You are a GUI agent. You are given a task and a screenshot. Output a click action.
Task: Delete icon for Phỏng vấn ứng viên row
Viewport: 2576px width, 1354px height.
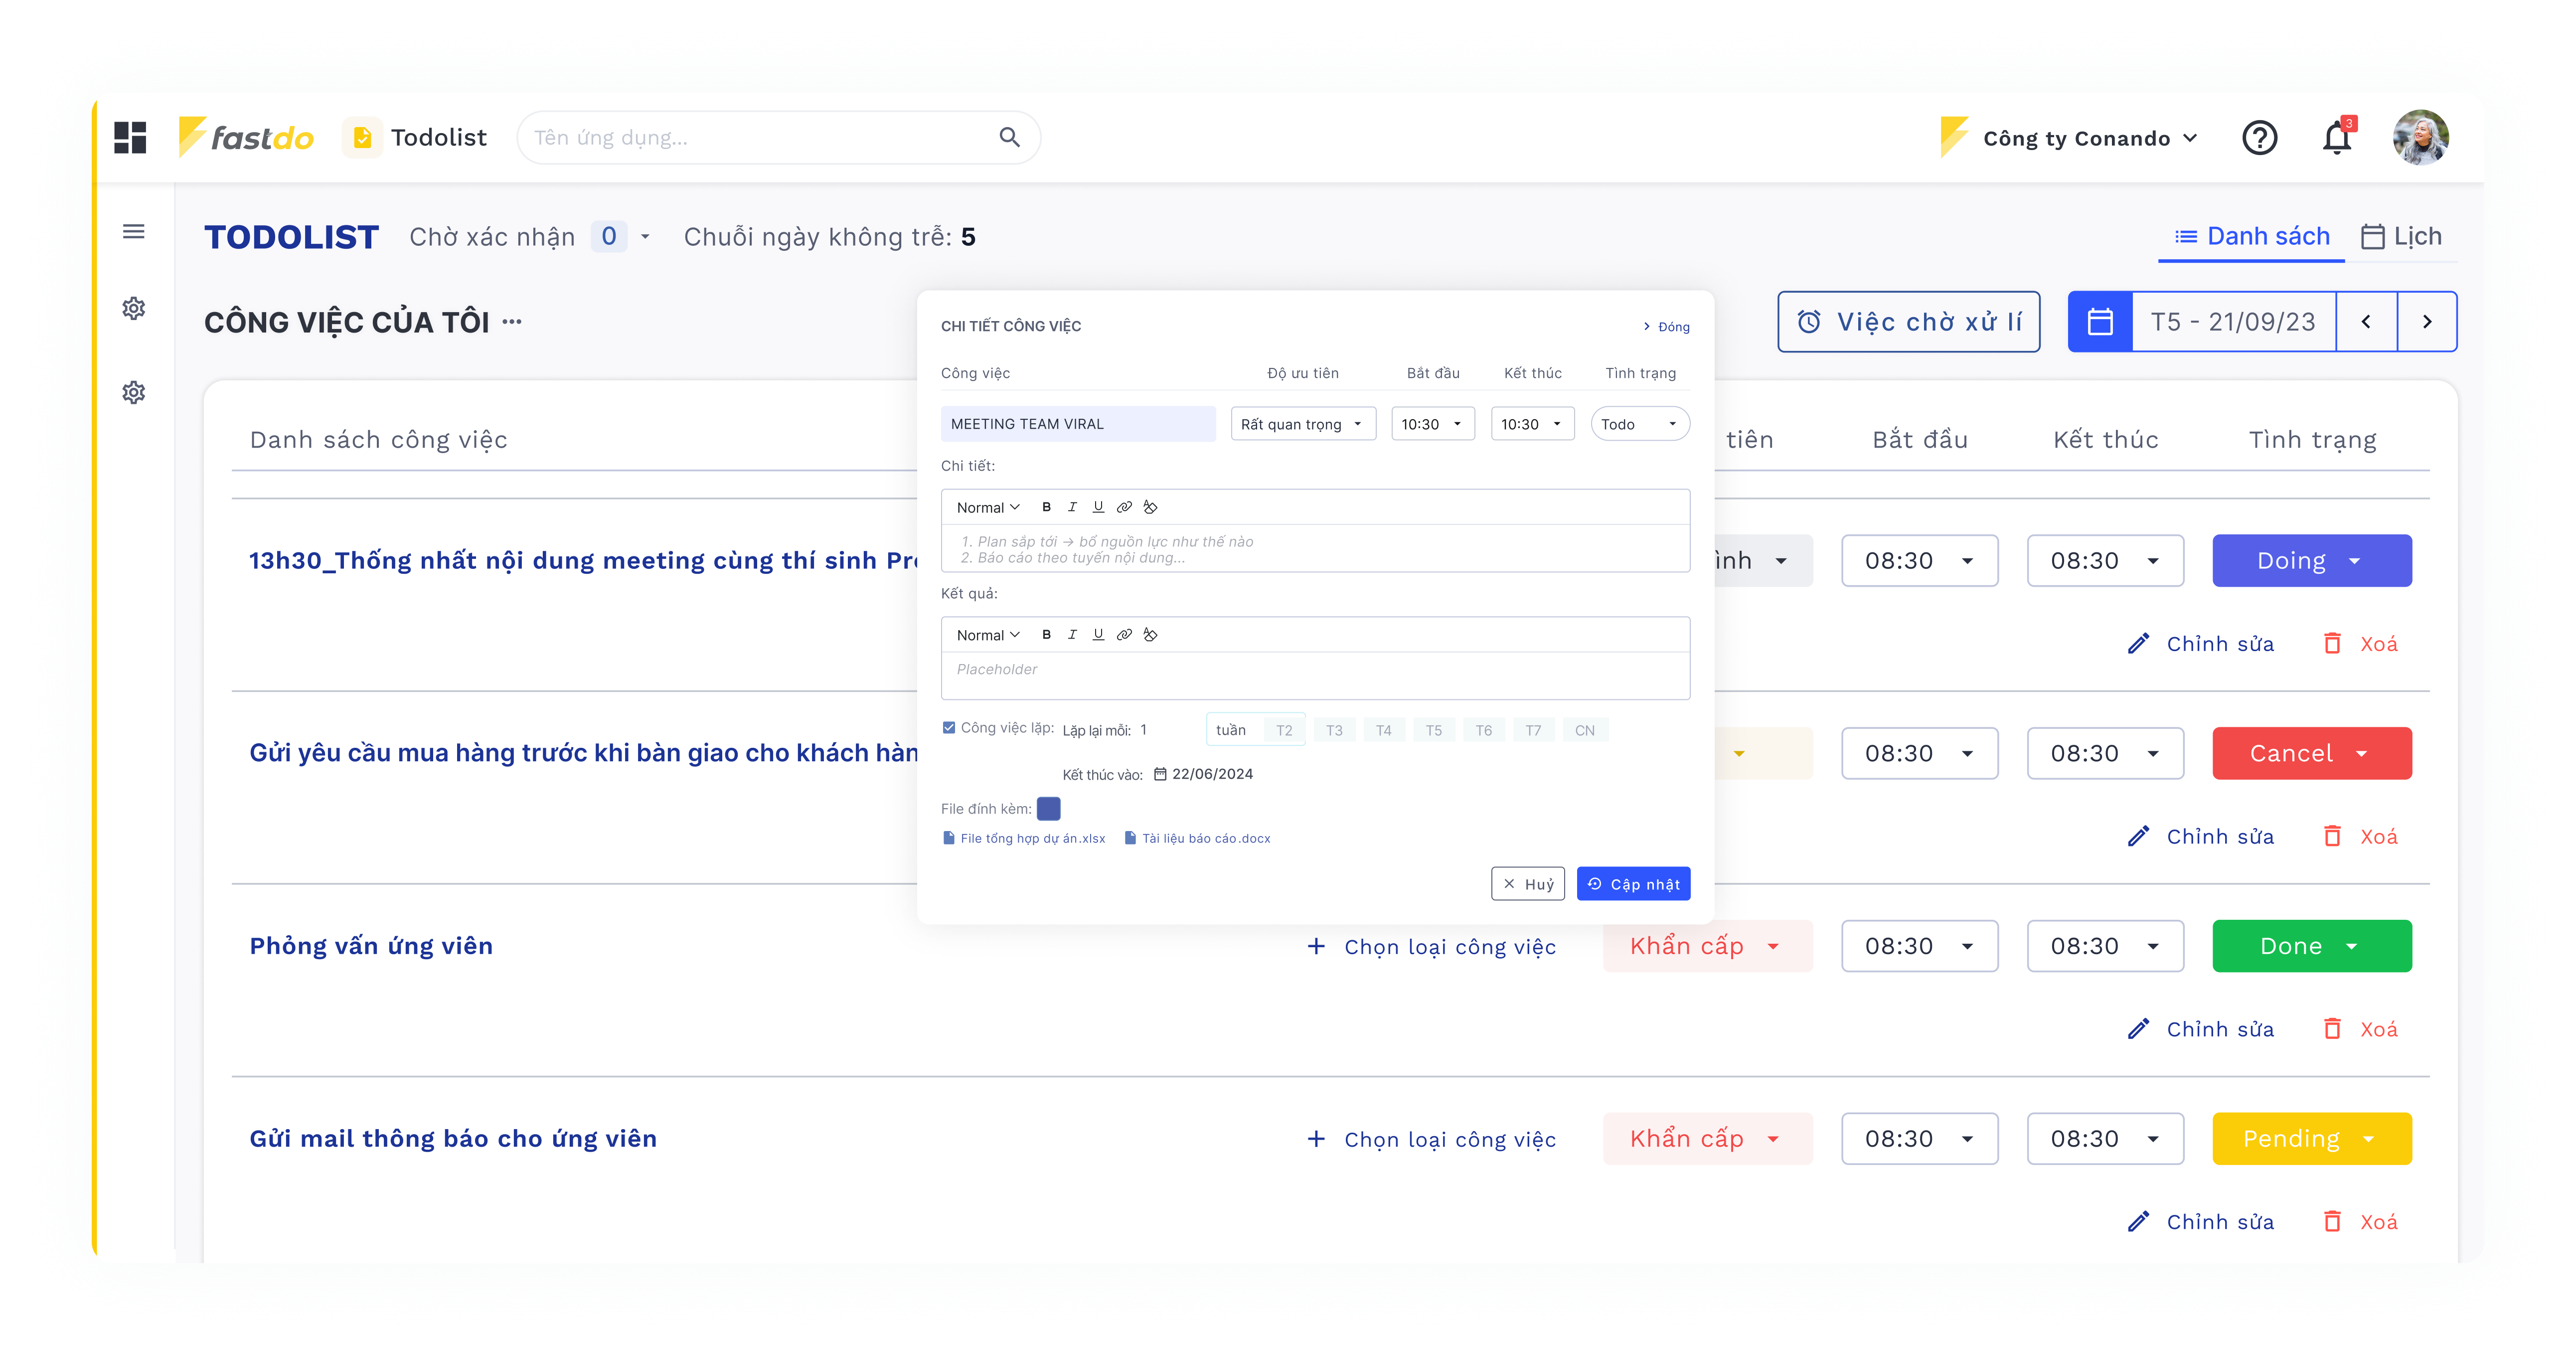(x=2332, y=1029)
